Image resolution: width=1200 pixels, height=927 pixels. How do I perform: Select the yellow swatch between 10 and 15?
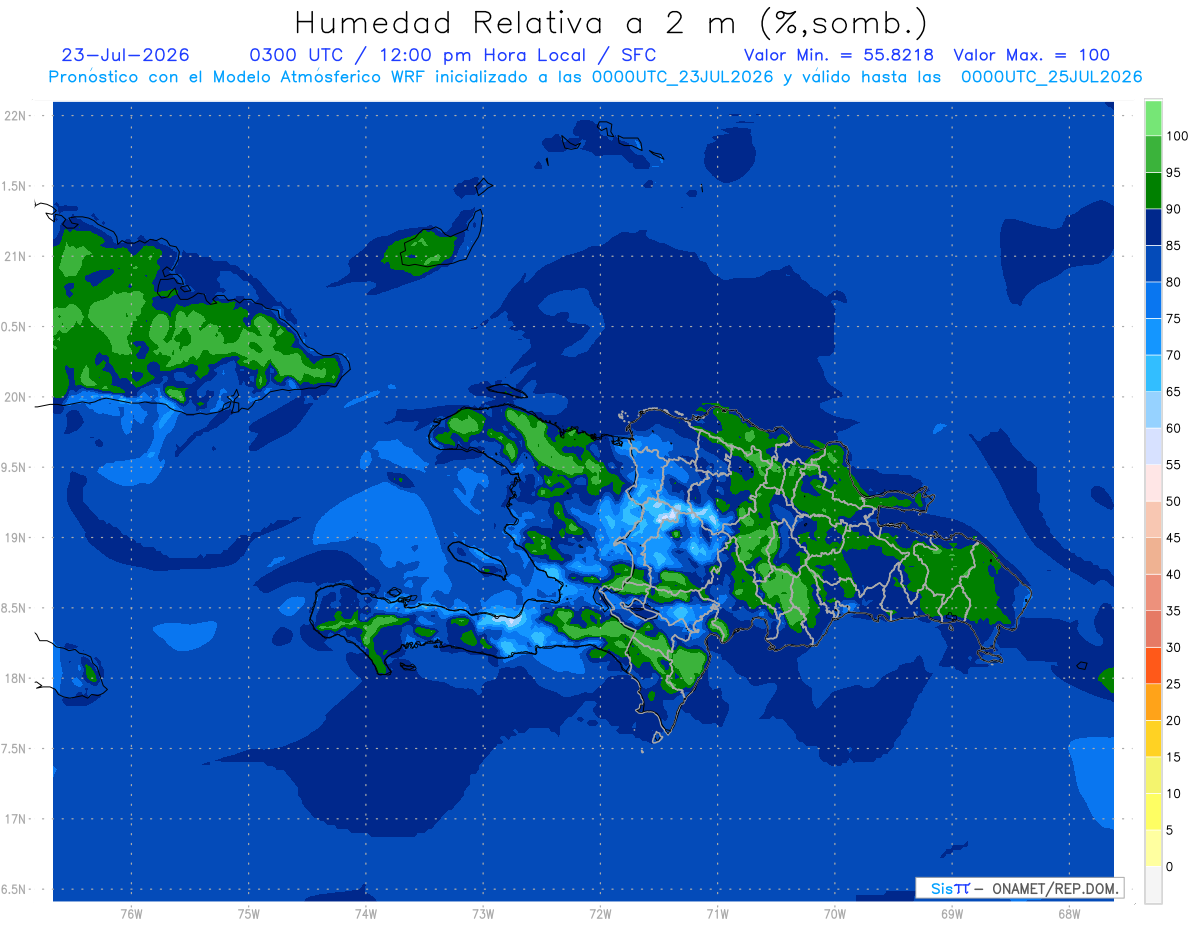(x=1153, y=774)
